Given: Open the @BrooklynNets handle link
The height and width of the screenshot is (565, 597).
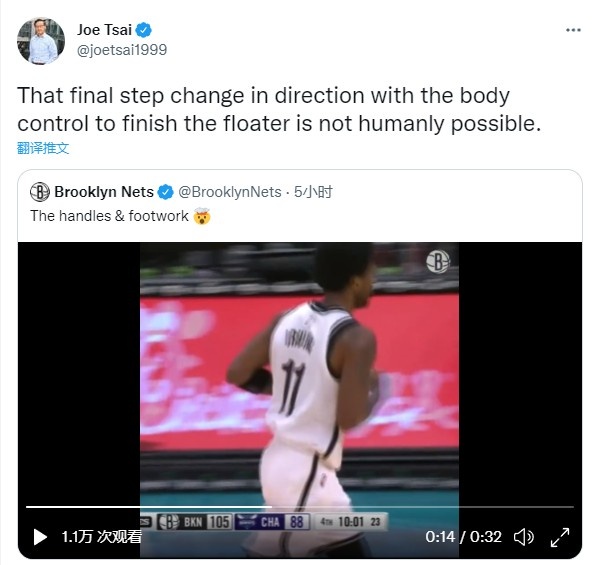Looking at the screenshot, I should click(230, 192).
